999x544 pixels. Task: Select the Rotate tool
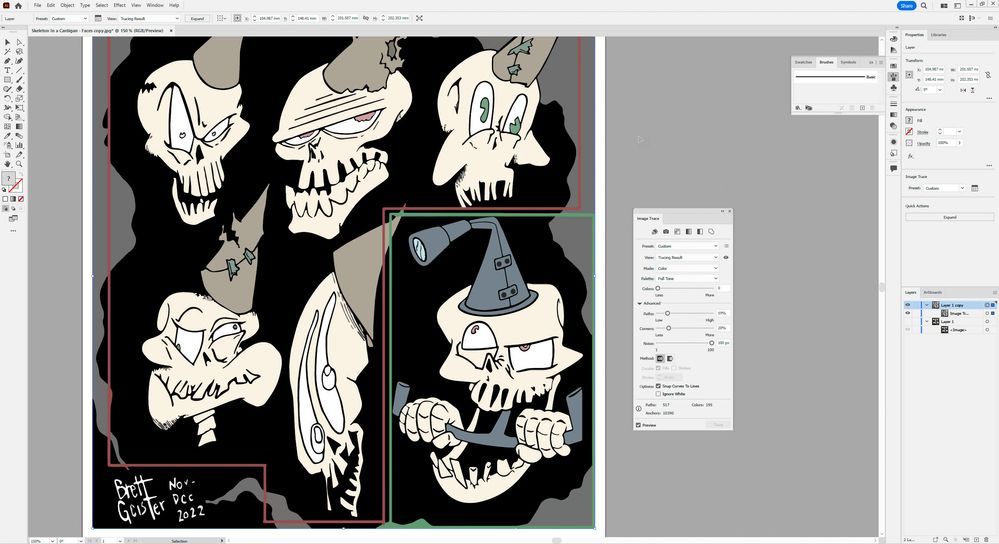coord(8,99)
